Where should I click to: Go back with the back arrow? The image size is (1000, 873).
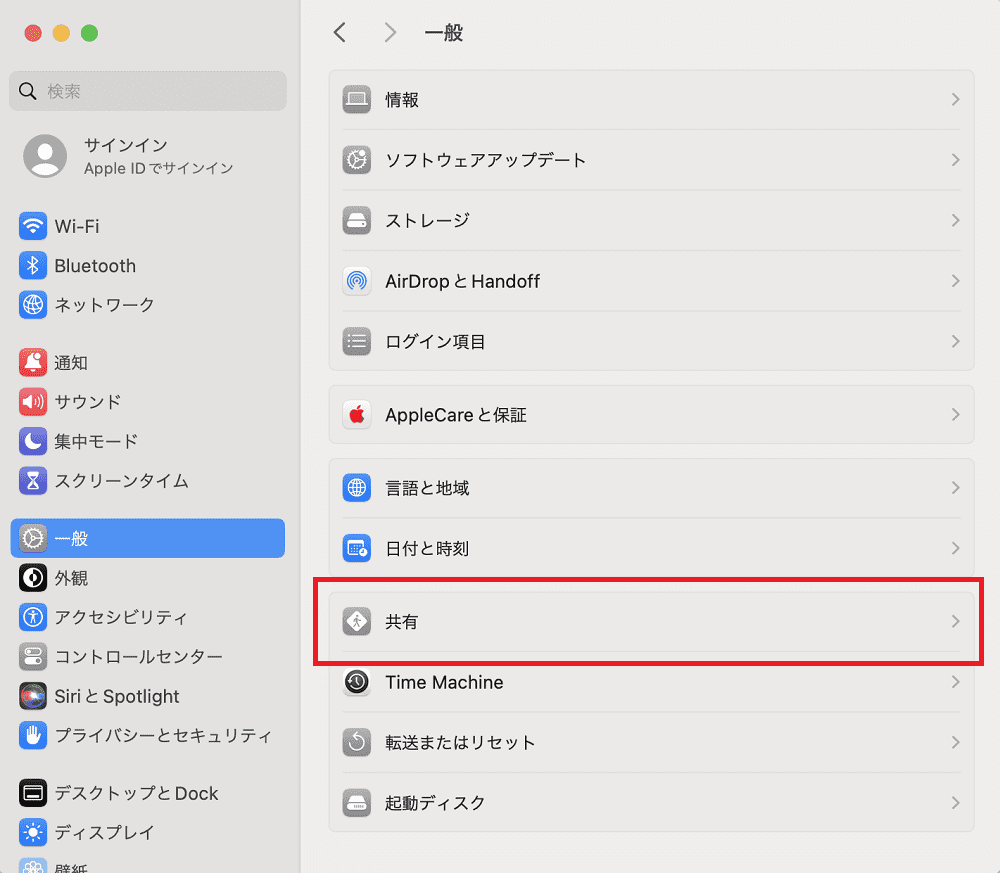[x=340, y=33]
